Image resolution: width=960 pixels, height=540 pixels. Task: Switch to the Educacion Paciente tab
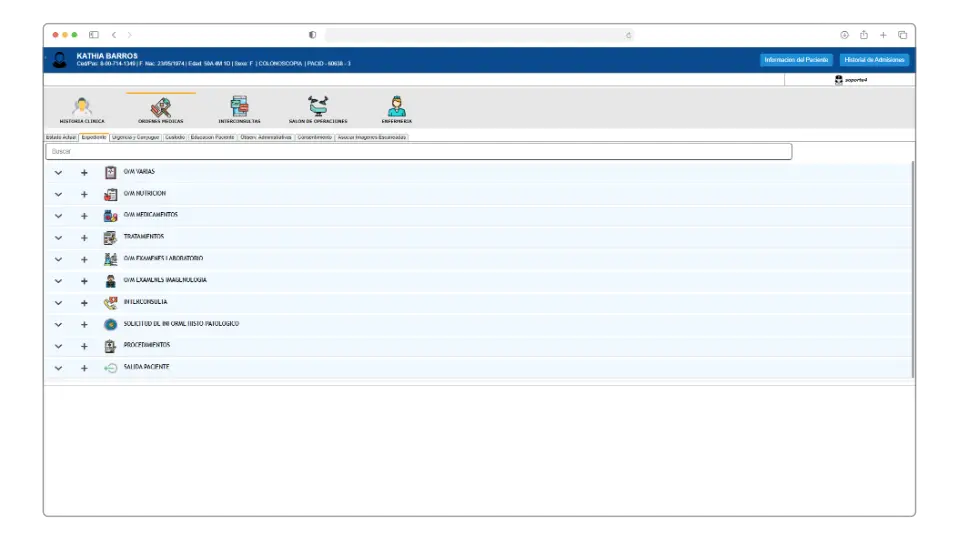(212, 137)
